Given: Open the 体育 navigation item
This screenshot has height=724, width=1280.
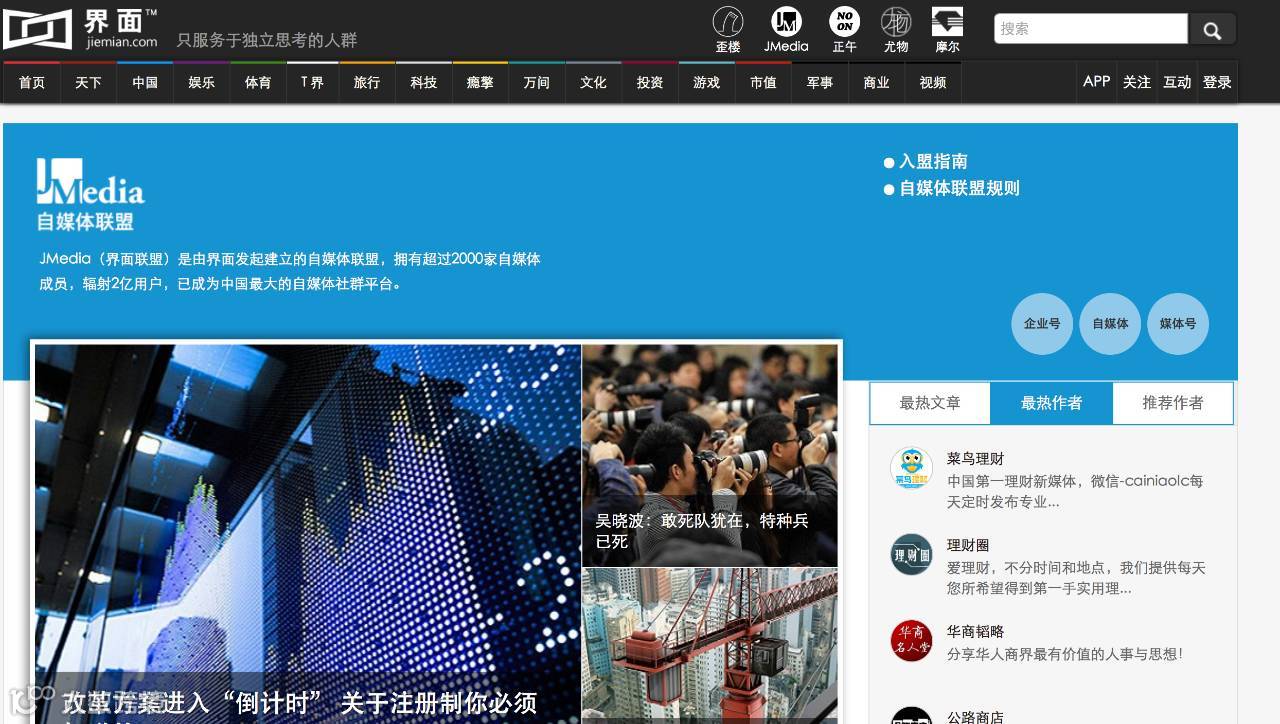Looking at the screenshot, I should click(258, 83).
